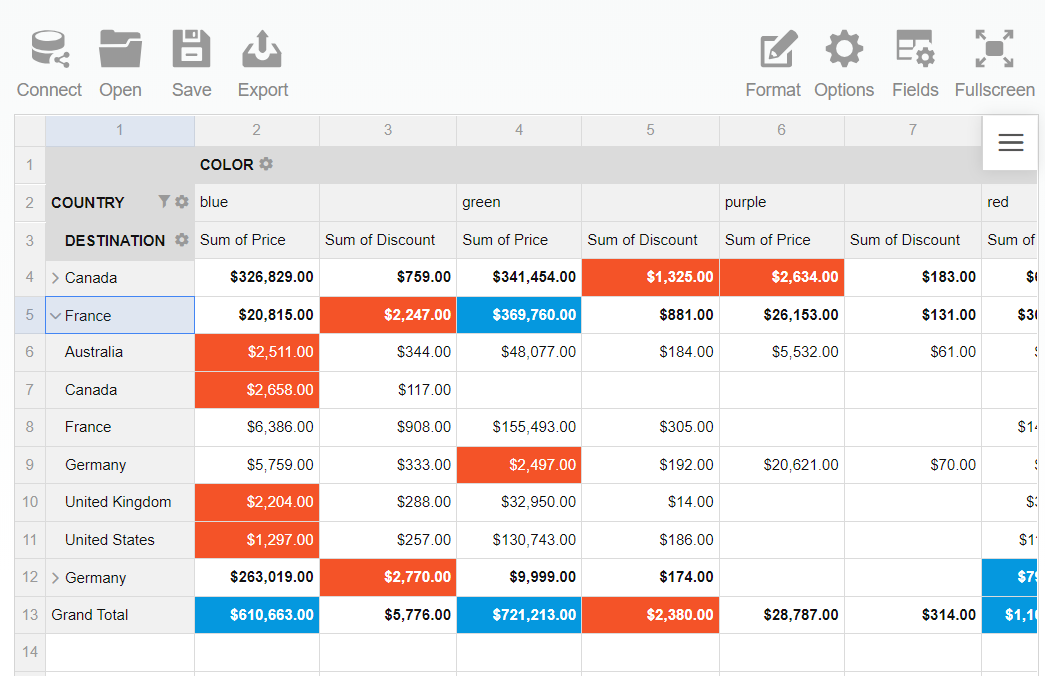Screen dimensions: 1045x676
Task: Click the blue Grand Total $610,663.00 cell
Action: click(257, 615)
